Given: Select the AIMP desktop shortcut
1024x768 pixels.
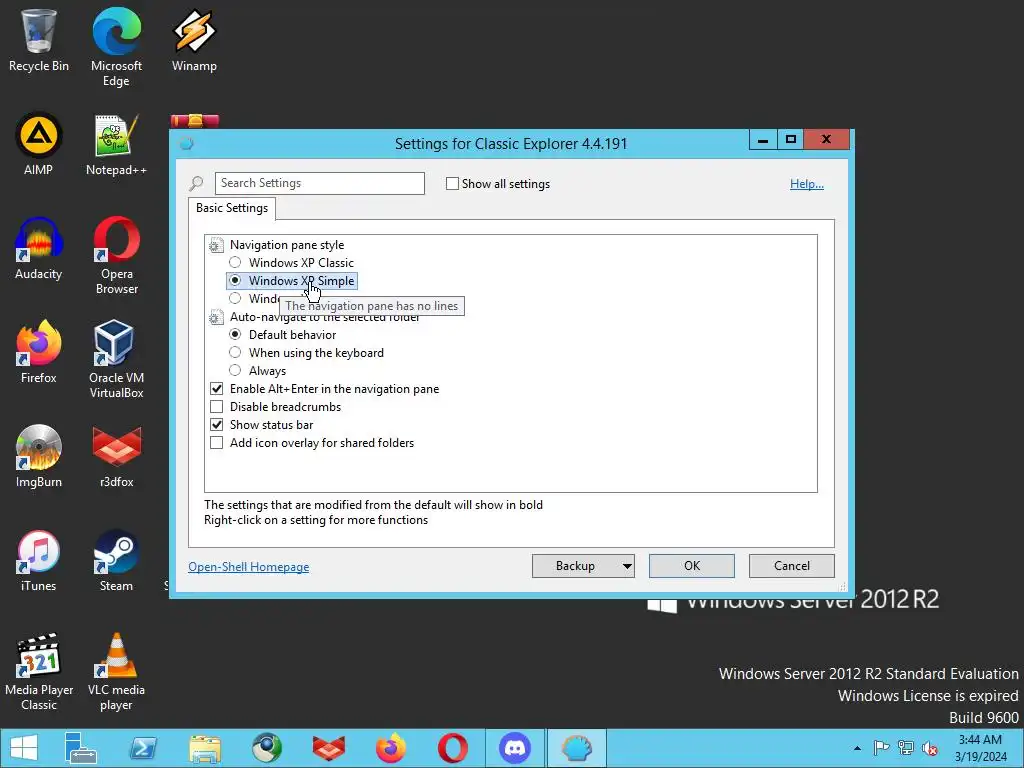Looking at the screenshot, I should pos(39,145).
